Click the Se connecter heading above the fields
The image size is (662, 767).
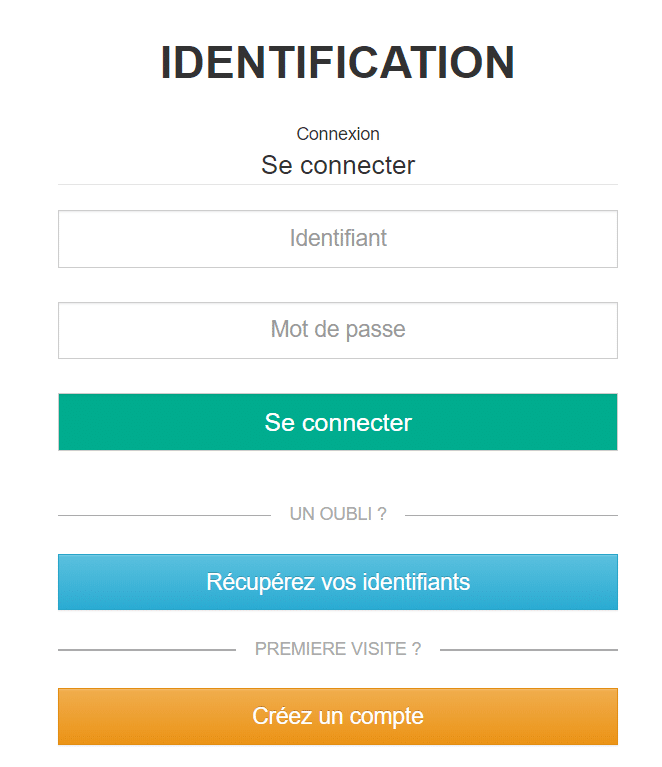pos(338,165)
